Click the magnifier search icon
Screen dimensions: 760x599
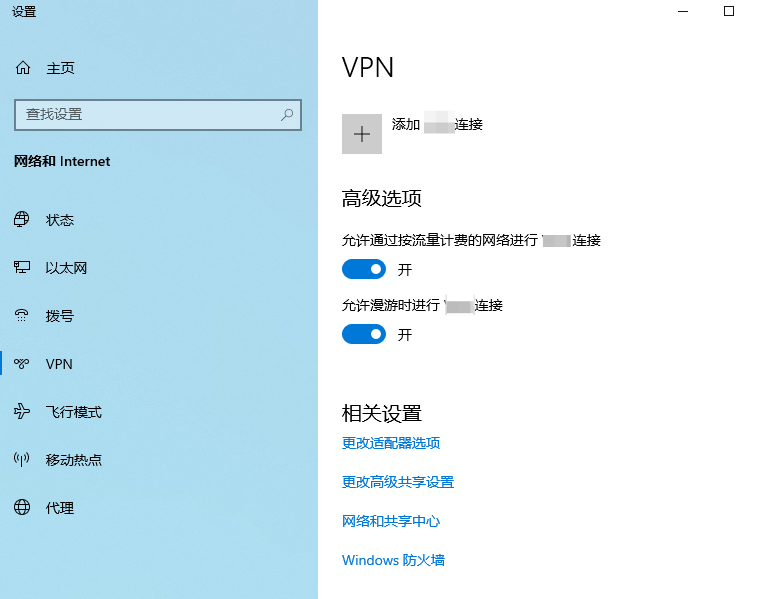click(287, 115)
